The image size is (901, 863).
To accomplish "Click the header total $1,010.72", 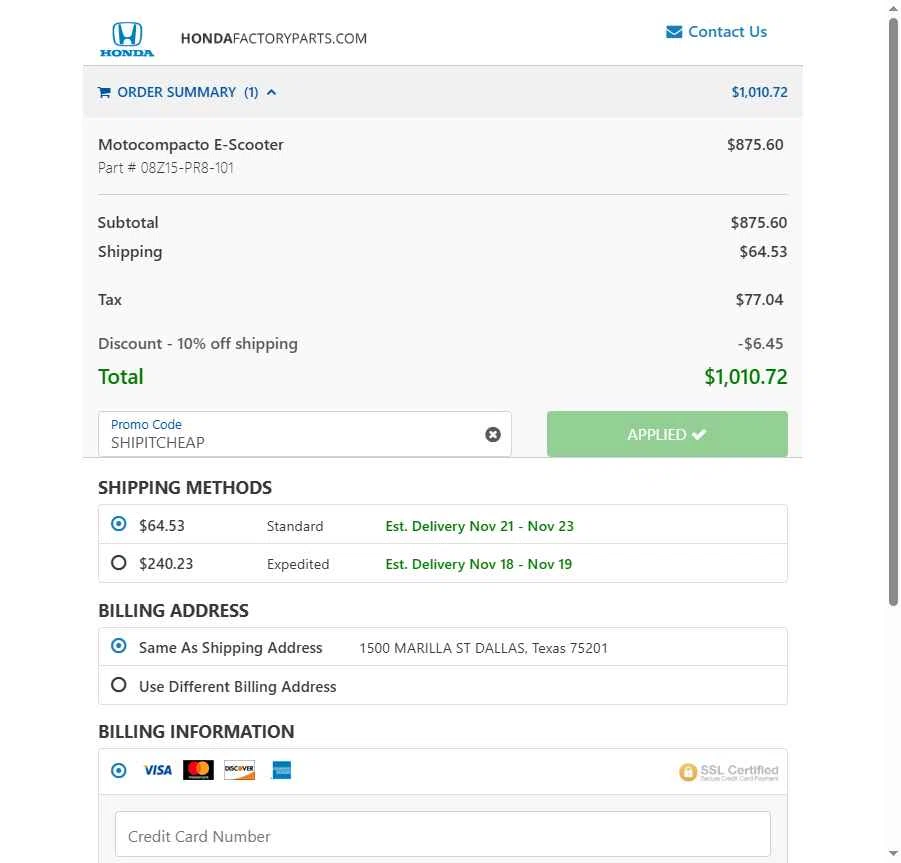I will [x=759, y=92].
